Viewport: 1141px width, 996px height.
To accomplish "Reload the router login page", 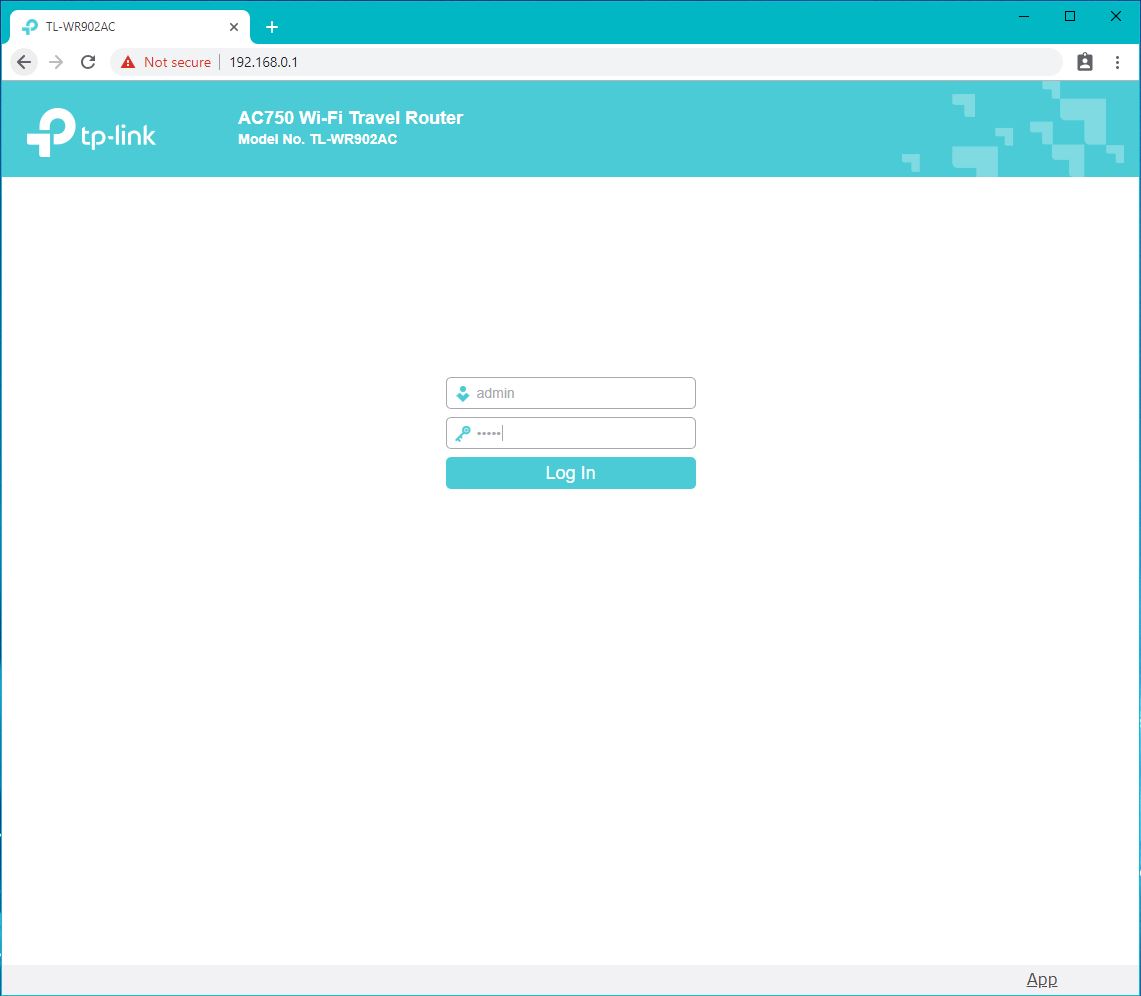I will [88, 63].
